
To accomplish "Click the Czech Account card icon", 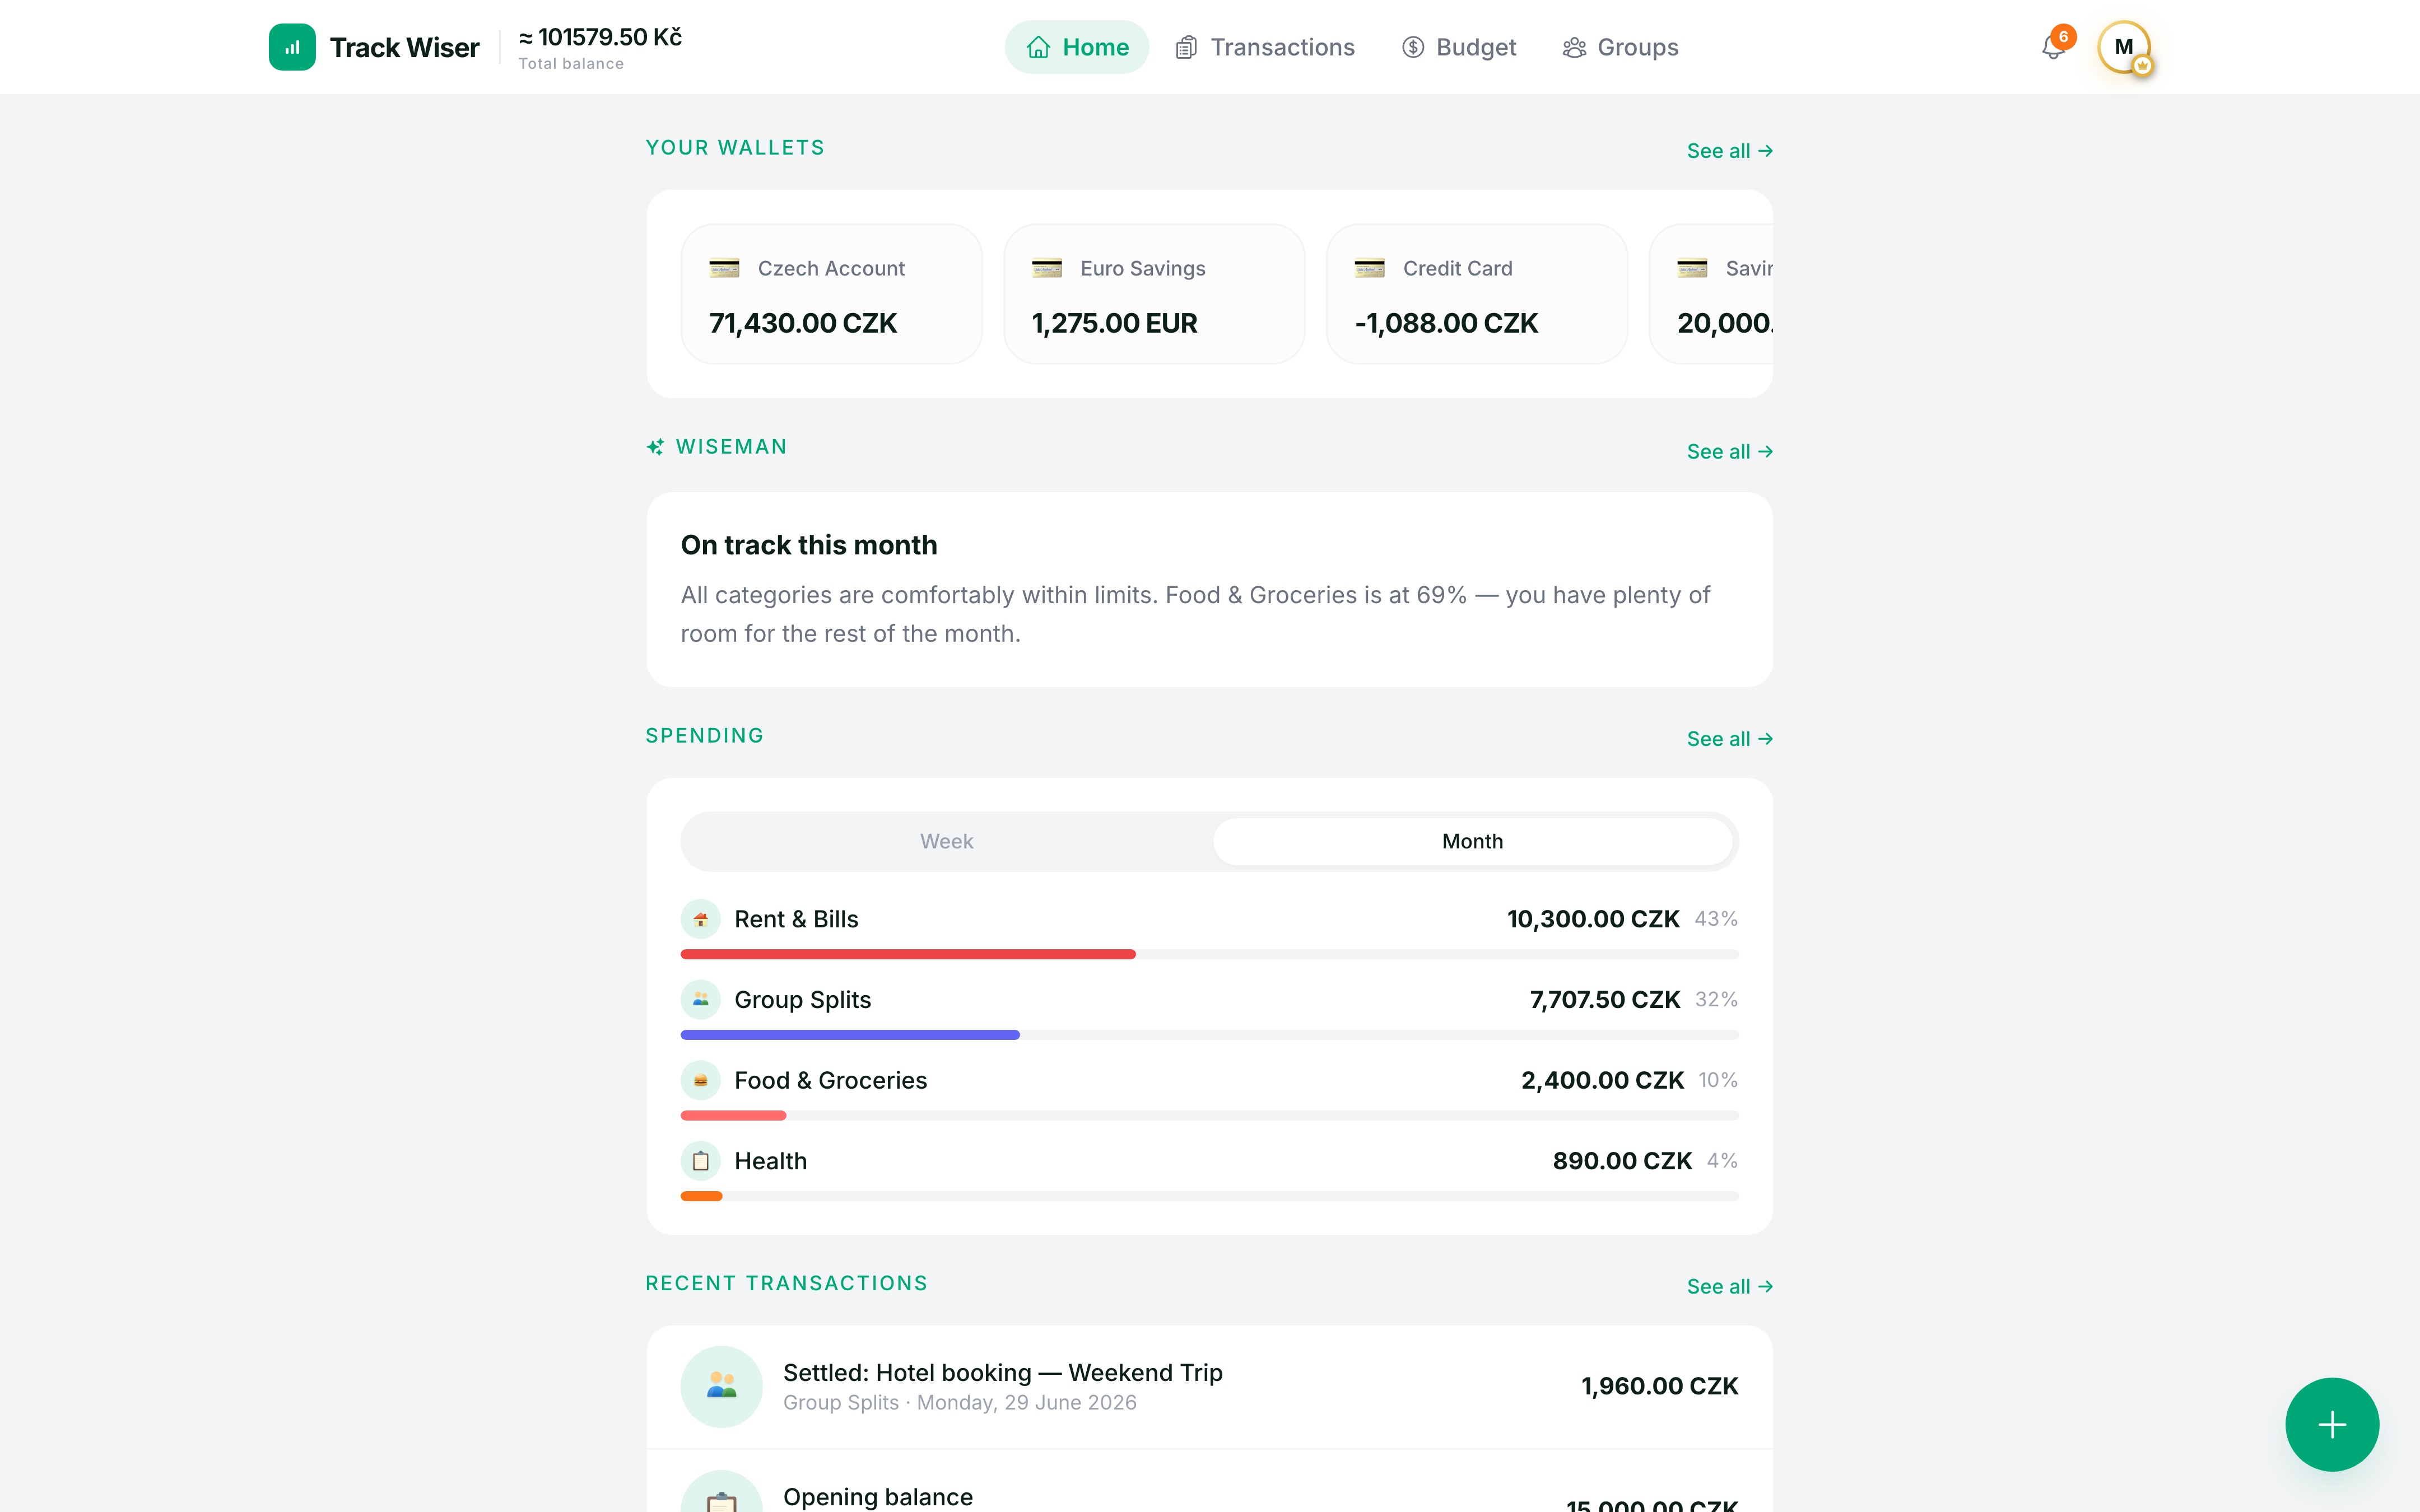I will click(x=724, y=268).
